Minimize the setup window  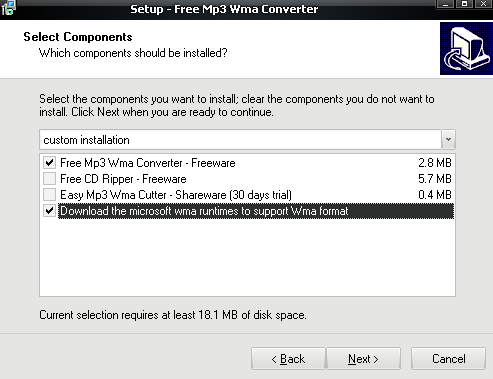(445, 4)
